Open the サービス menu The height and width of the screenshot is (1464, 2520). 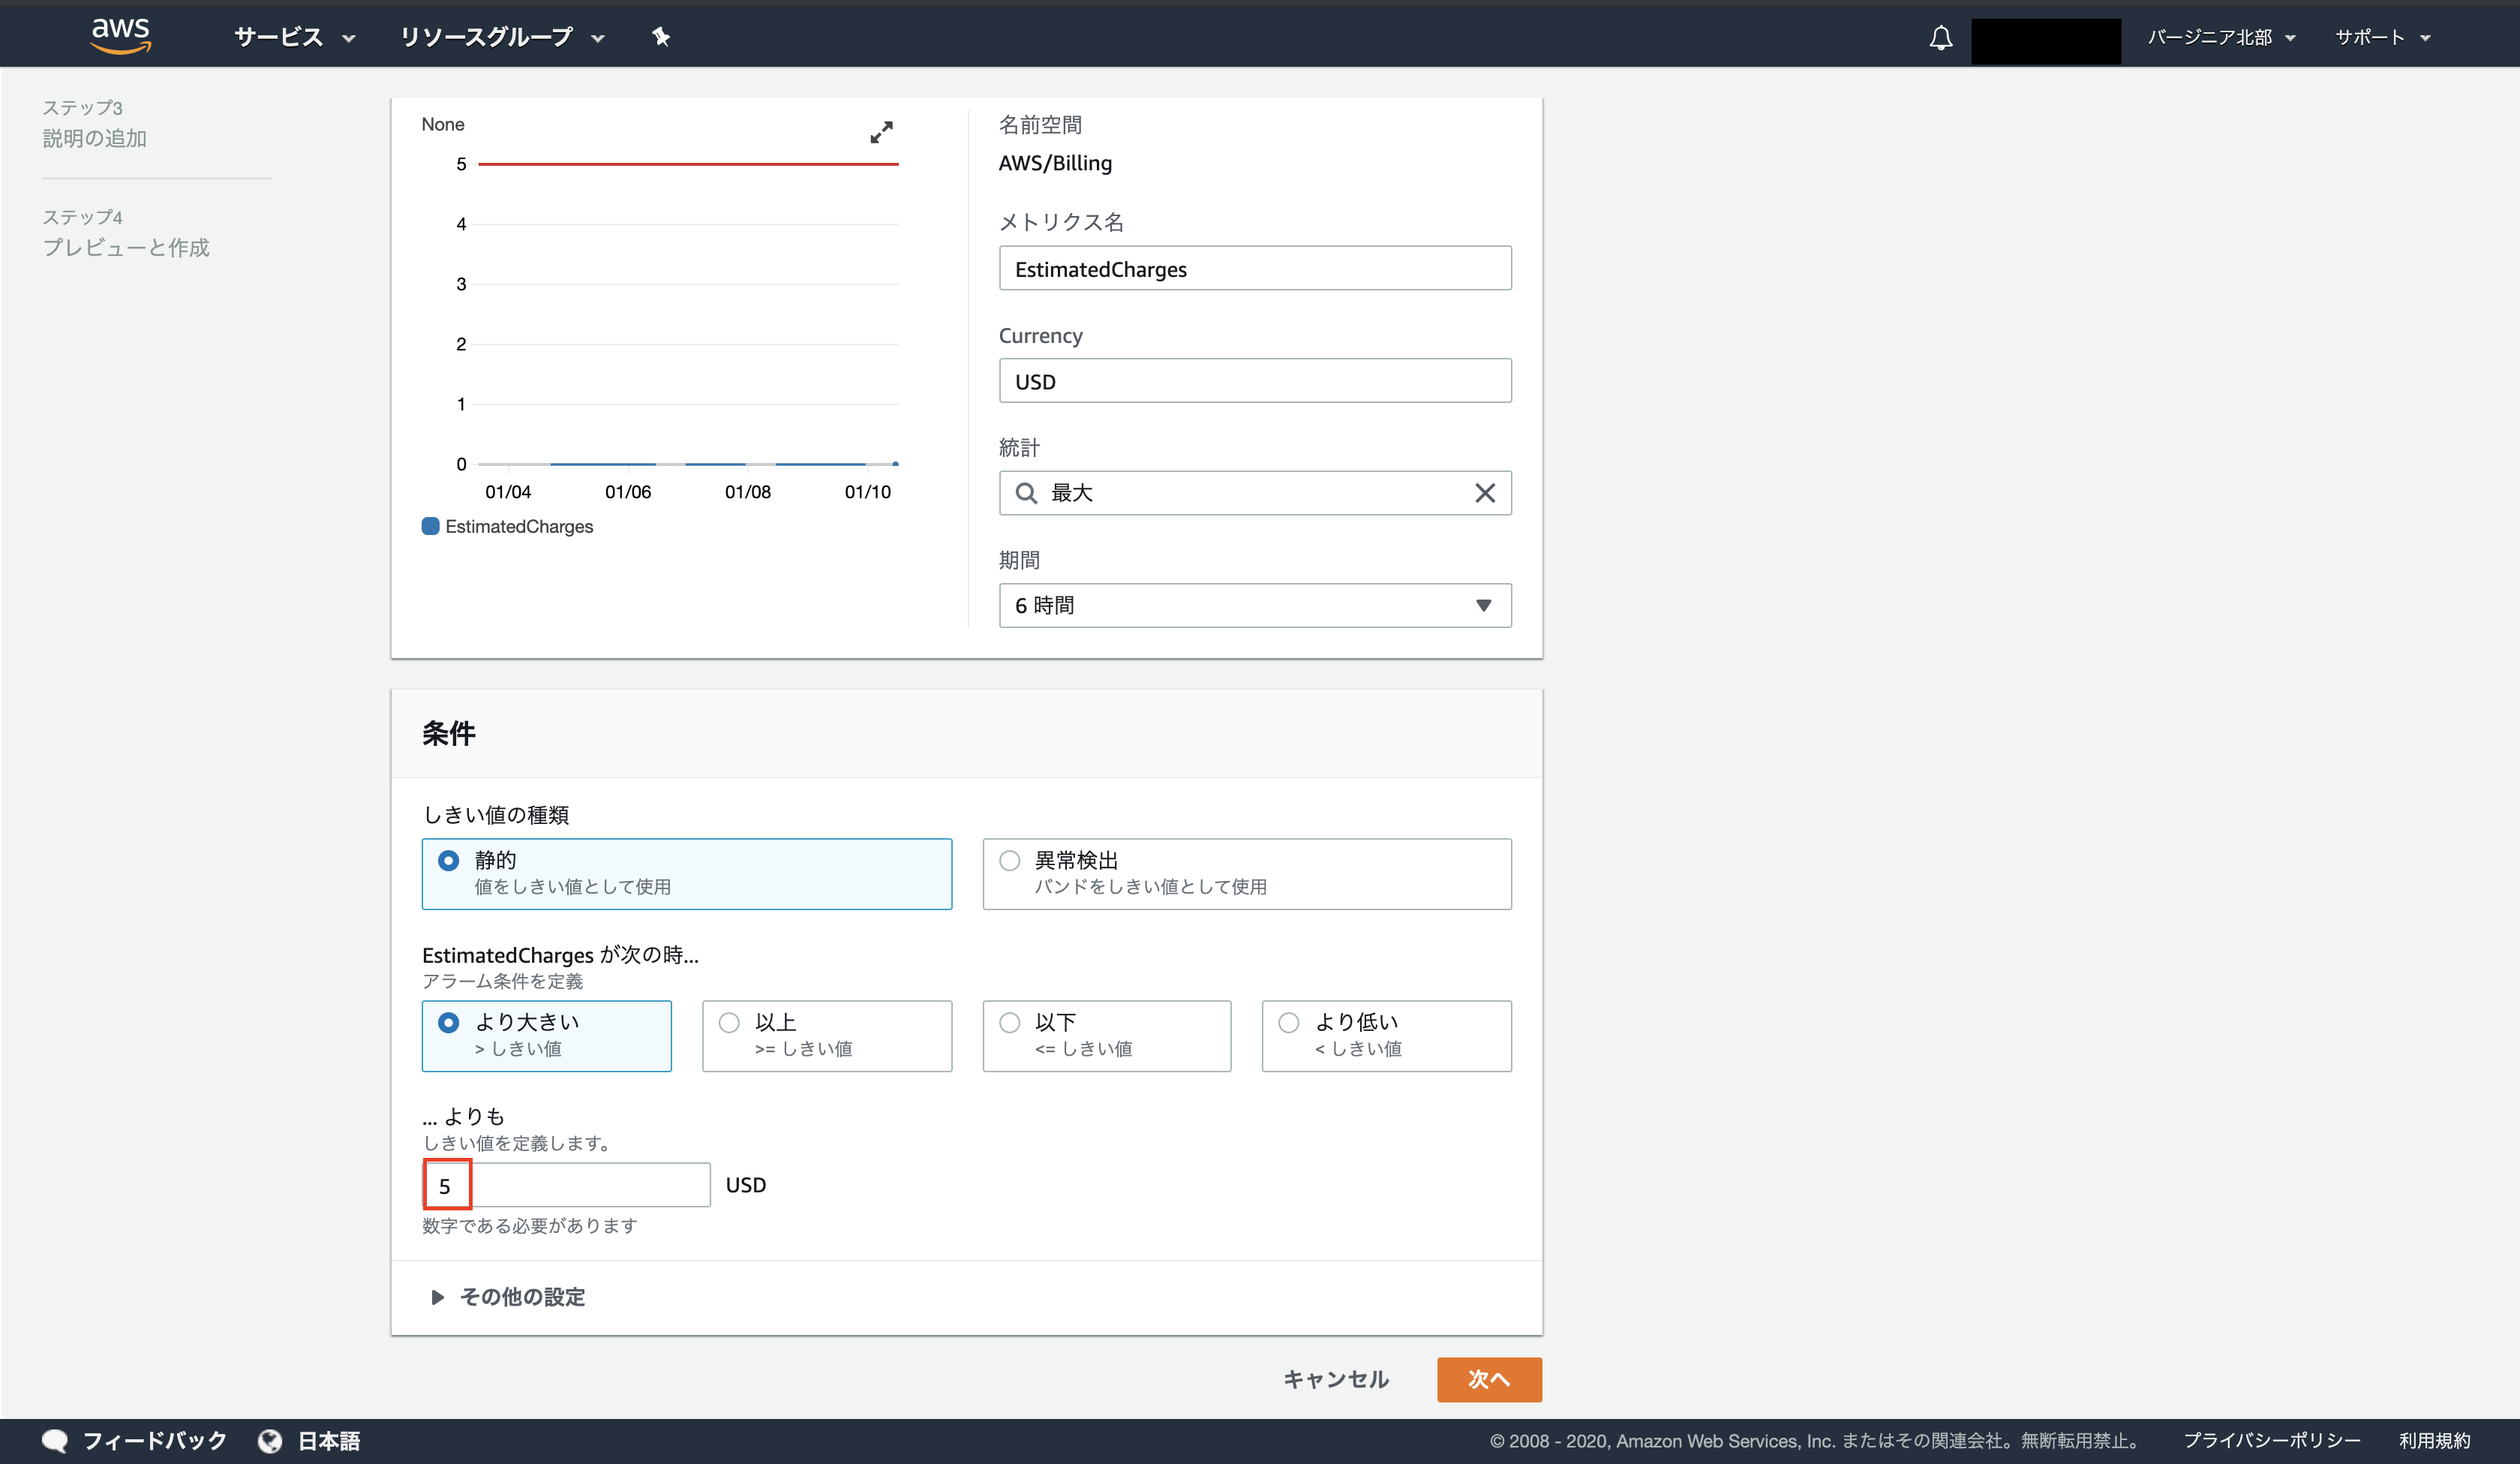[294, 37]
